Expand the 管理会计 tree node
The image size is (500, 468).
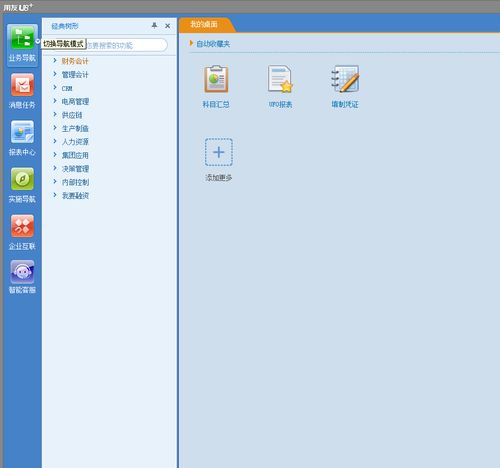pos(55,74)
